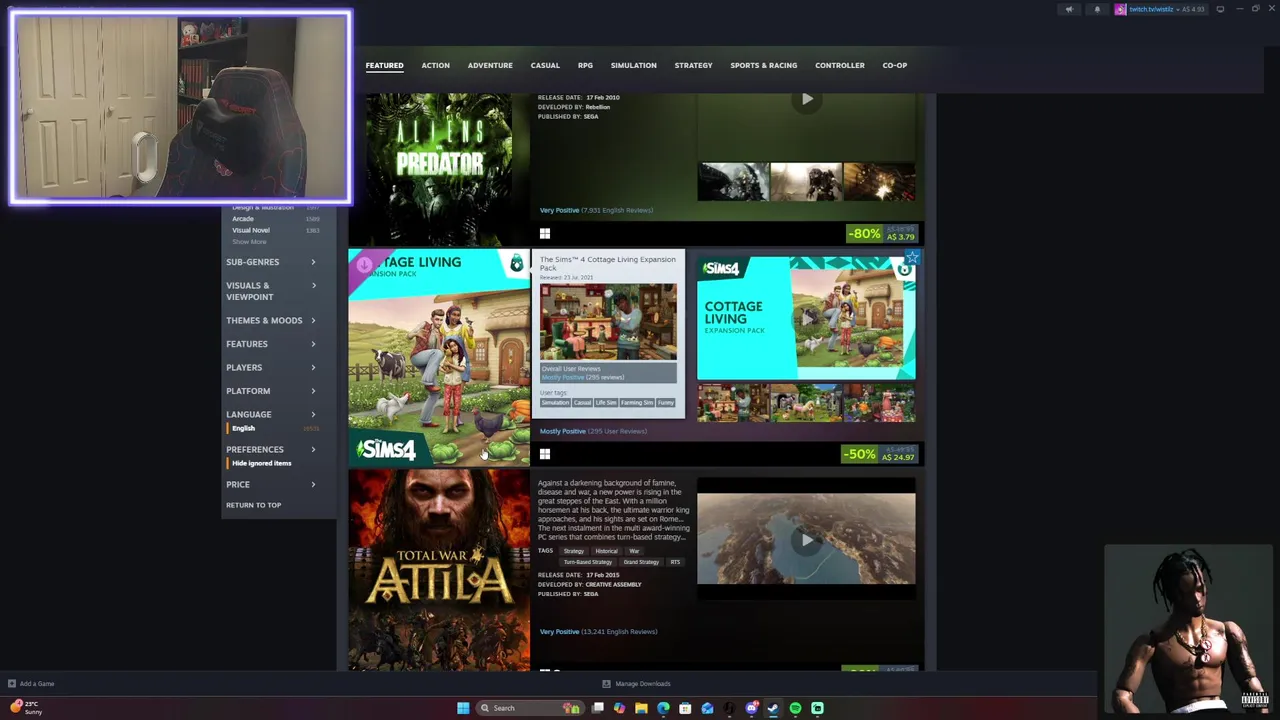Open Task View in the taskbar

coord(597,708)
